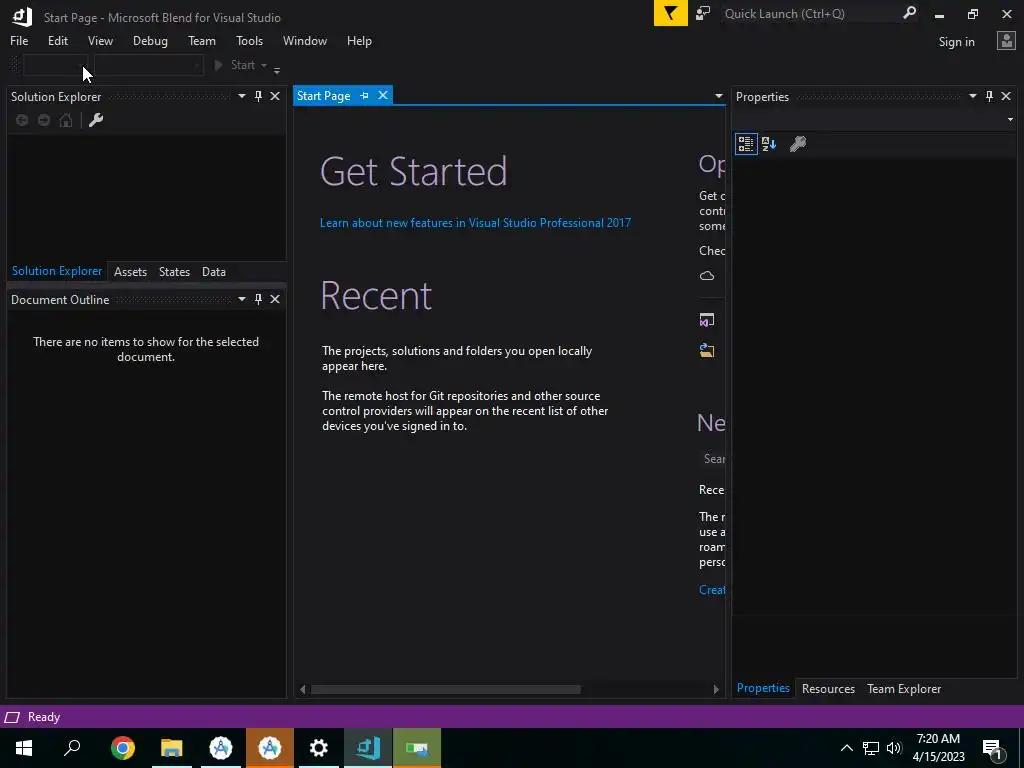Screen dimensions: 1024x768
Task: Open Learn about new features link
Action: tap(475, 223)
